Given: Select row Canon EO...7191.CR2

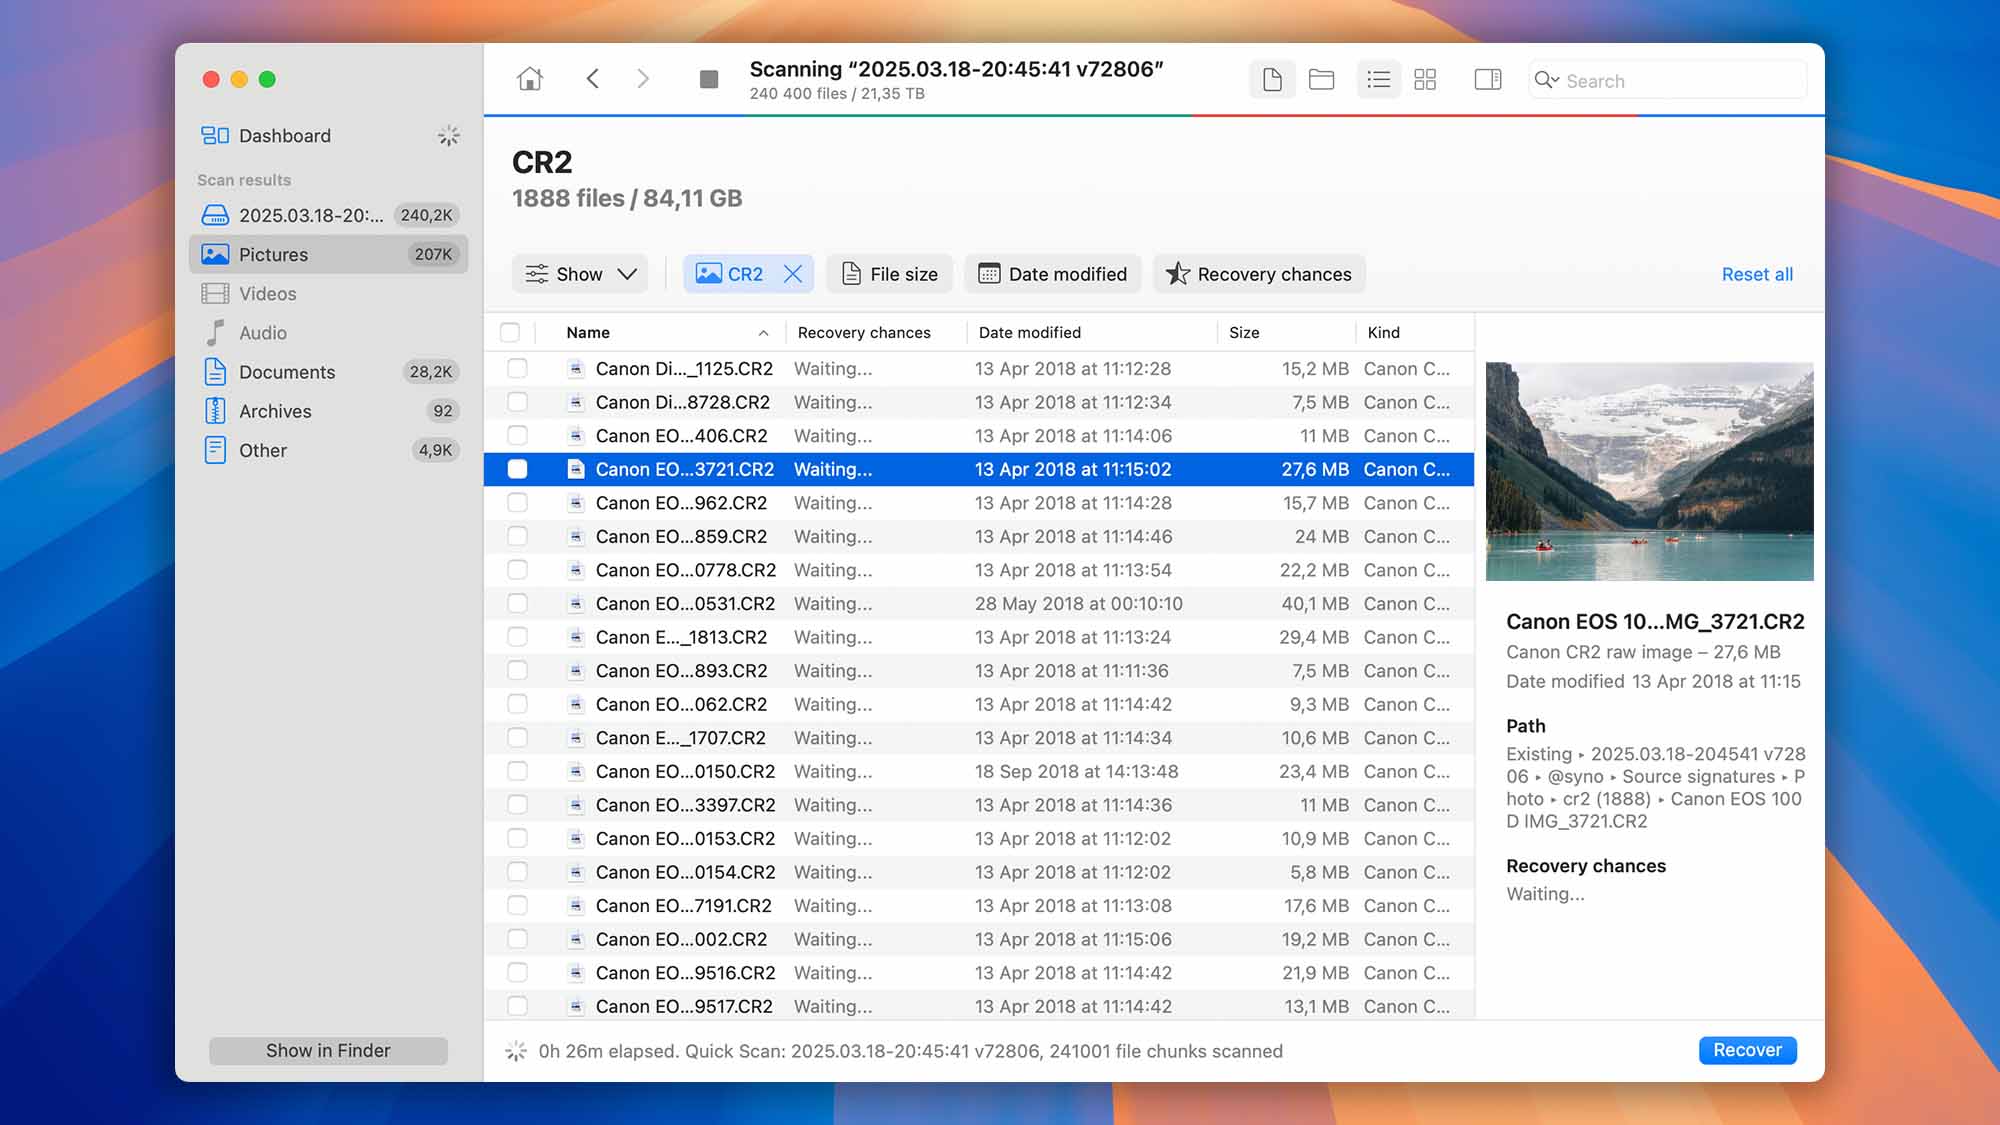Looking at the screenshot, I should [x=979, y=905].
